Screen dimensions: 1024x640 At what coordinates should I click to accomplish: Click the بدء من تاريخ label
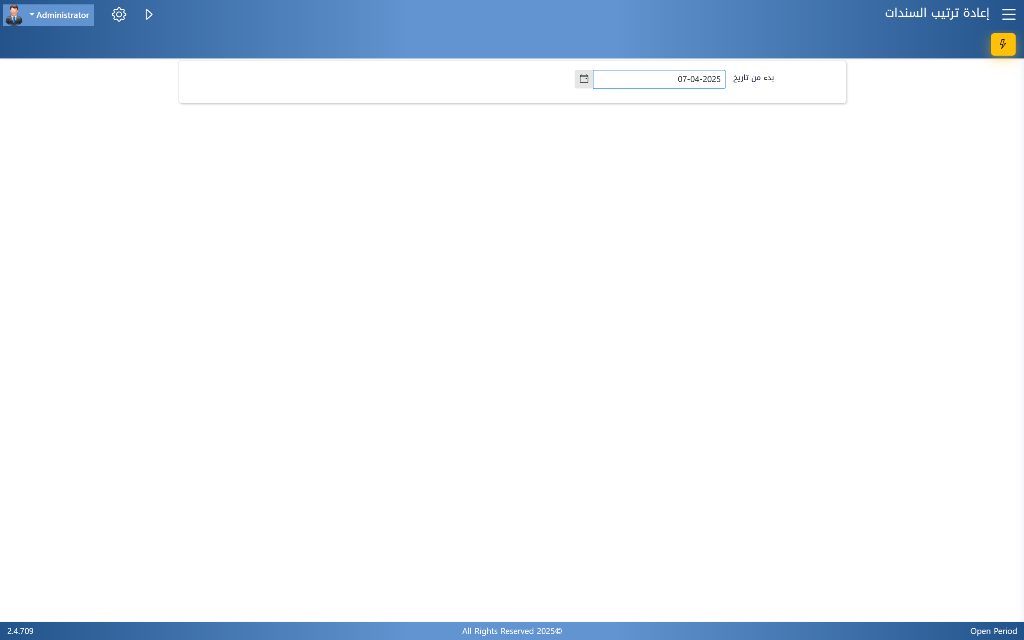click(x=754, y=78)
